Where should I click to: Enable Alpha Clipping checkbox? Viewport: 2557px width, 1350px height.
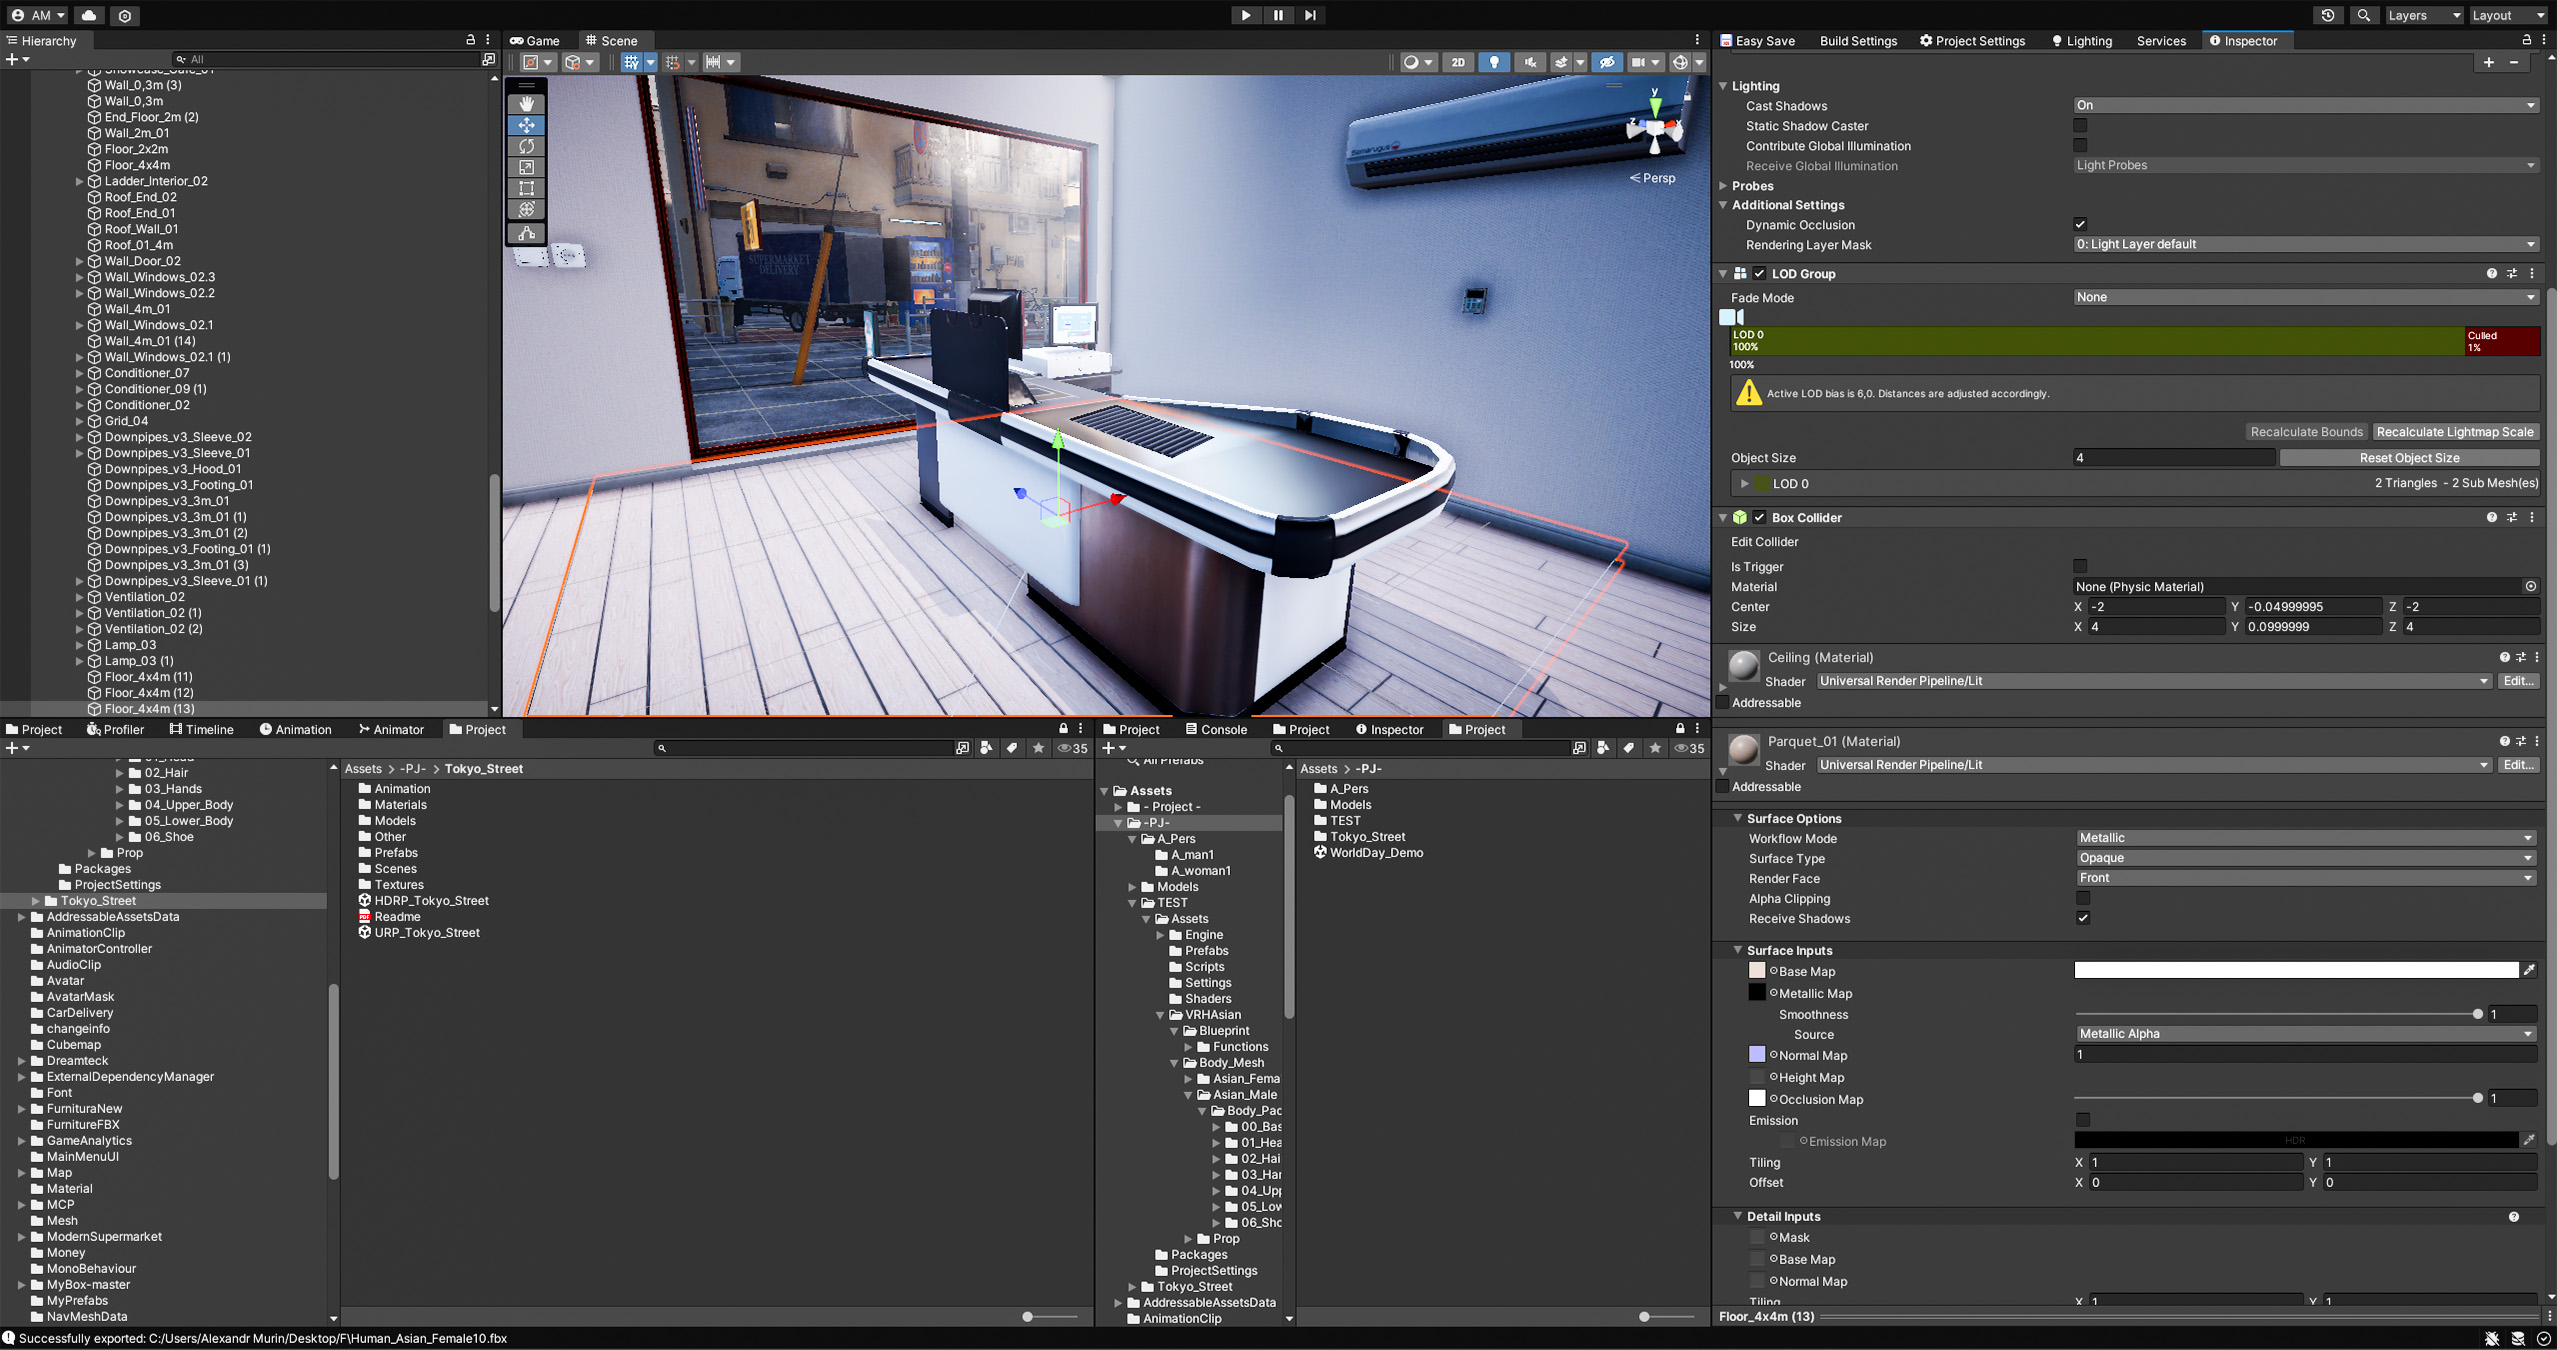tap(2083, 898)
